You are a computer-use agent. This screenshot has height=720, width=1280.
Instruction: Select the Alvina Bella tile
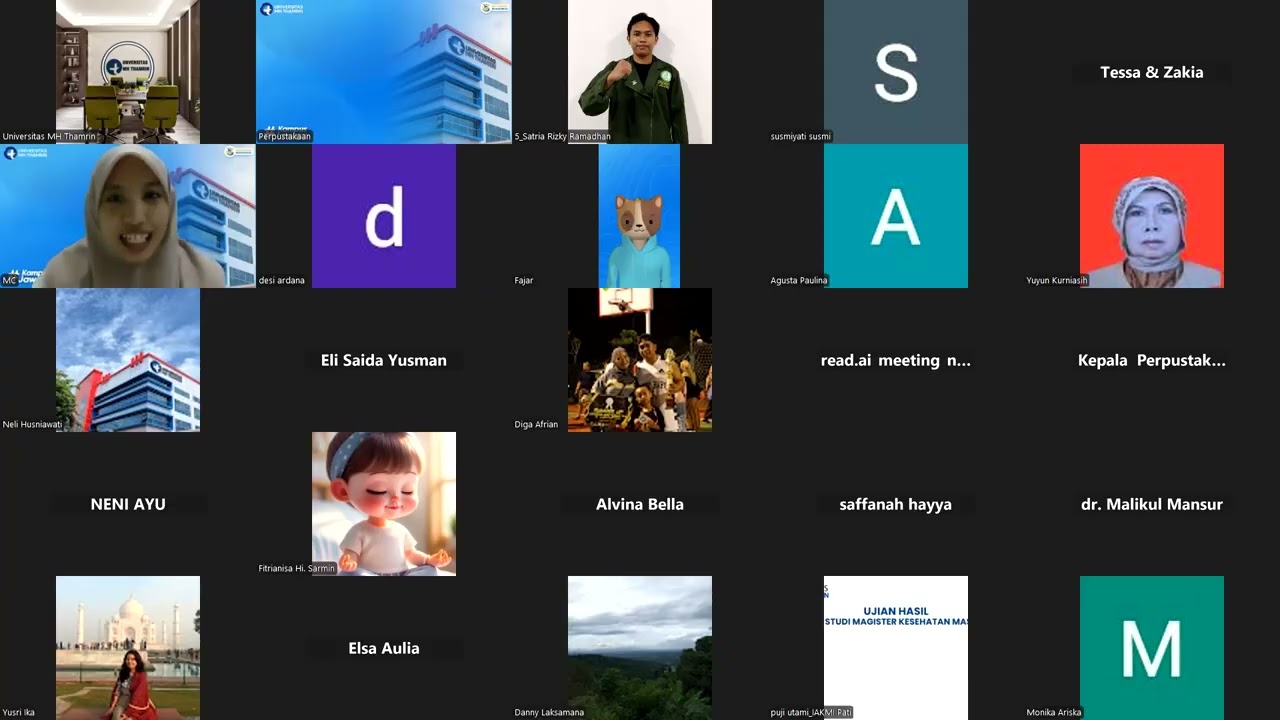coord(640,504)
